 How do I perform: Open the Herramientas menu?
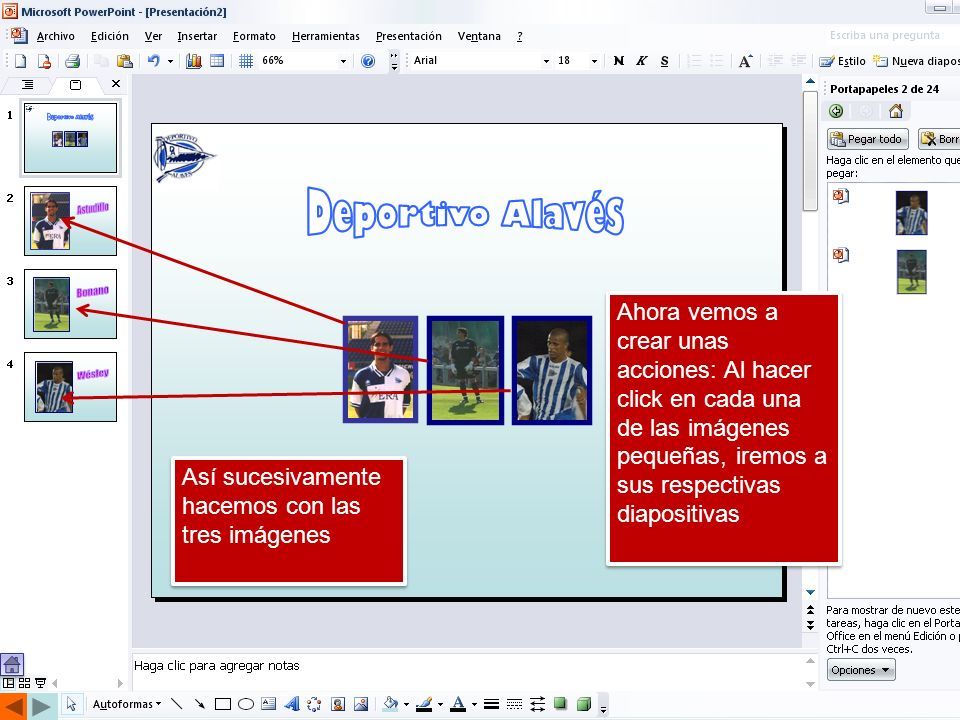point(326,36)
